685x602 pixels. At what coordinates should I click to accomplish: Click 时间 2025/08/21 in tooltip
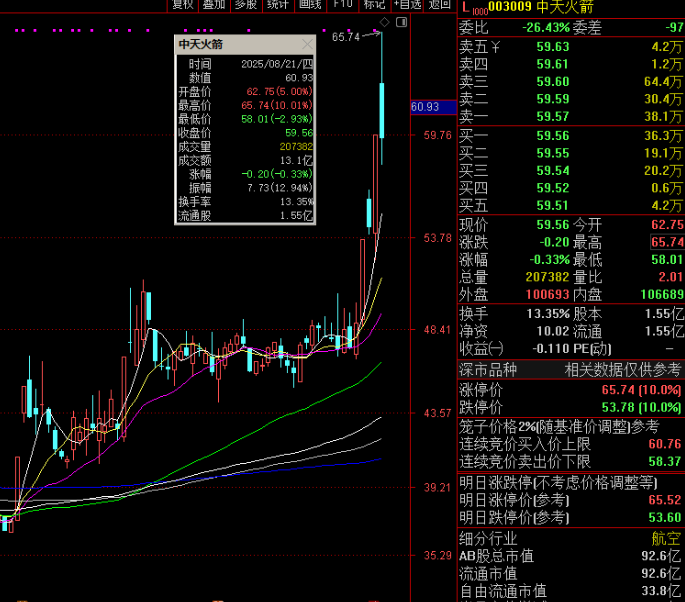point(245,64)
